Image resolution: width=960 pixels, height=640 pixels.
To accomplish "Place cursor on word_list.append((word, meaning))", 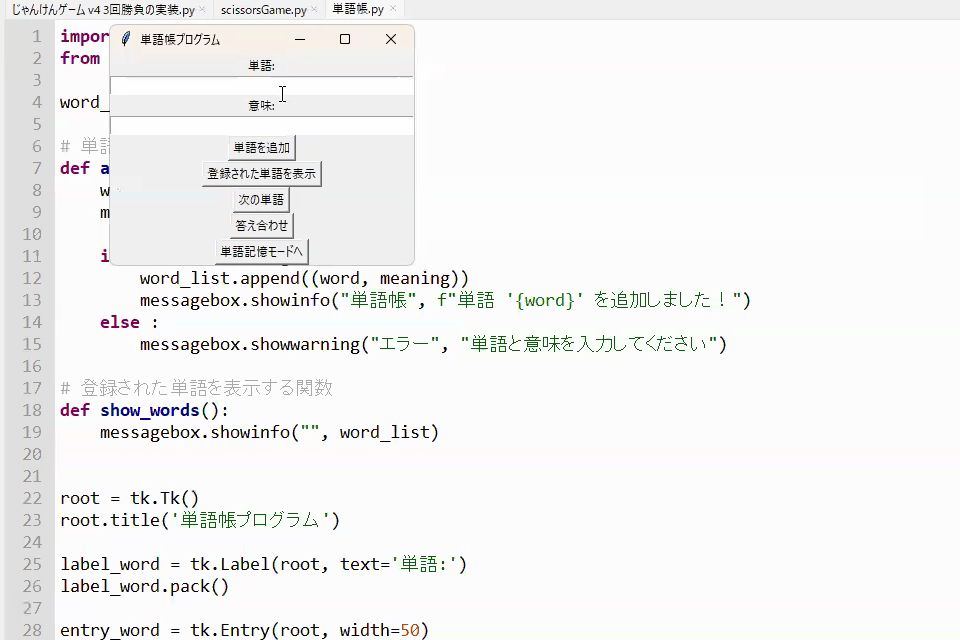I will click(304, 279).
